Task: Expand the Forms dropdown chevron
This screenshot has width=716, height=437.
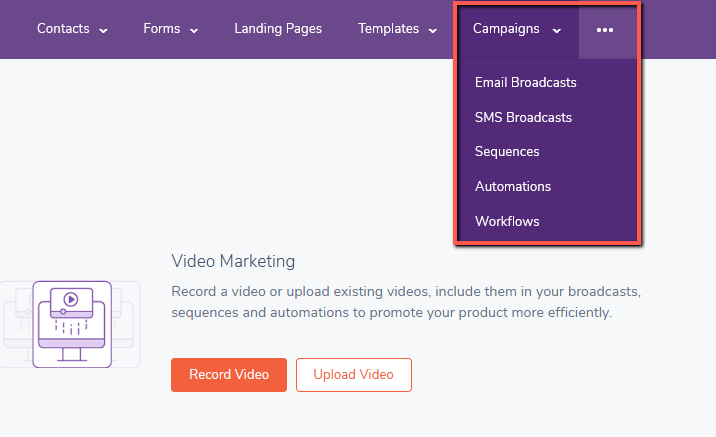Action: (x=194, y=31)
